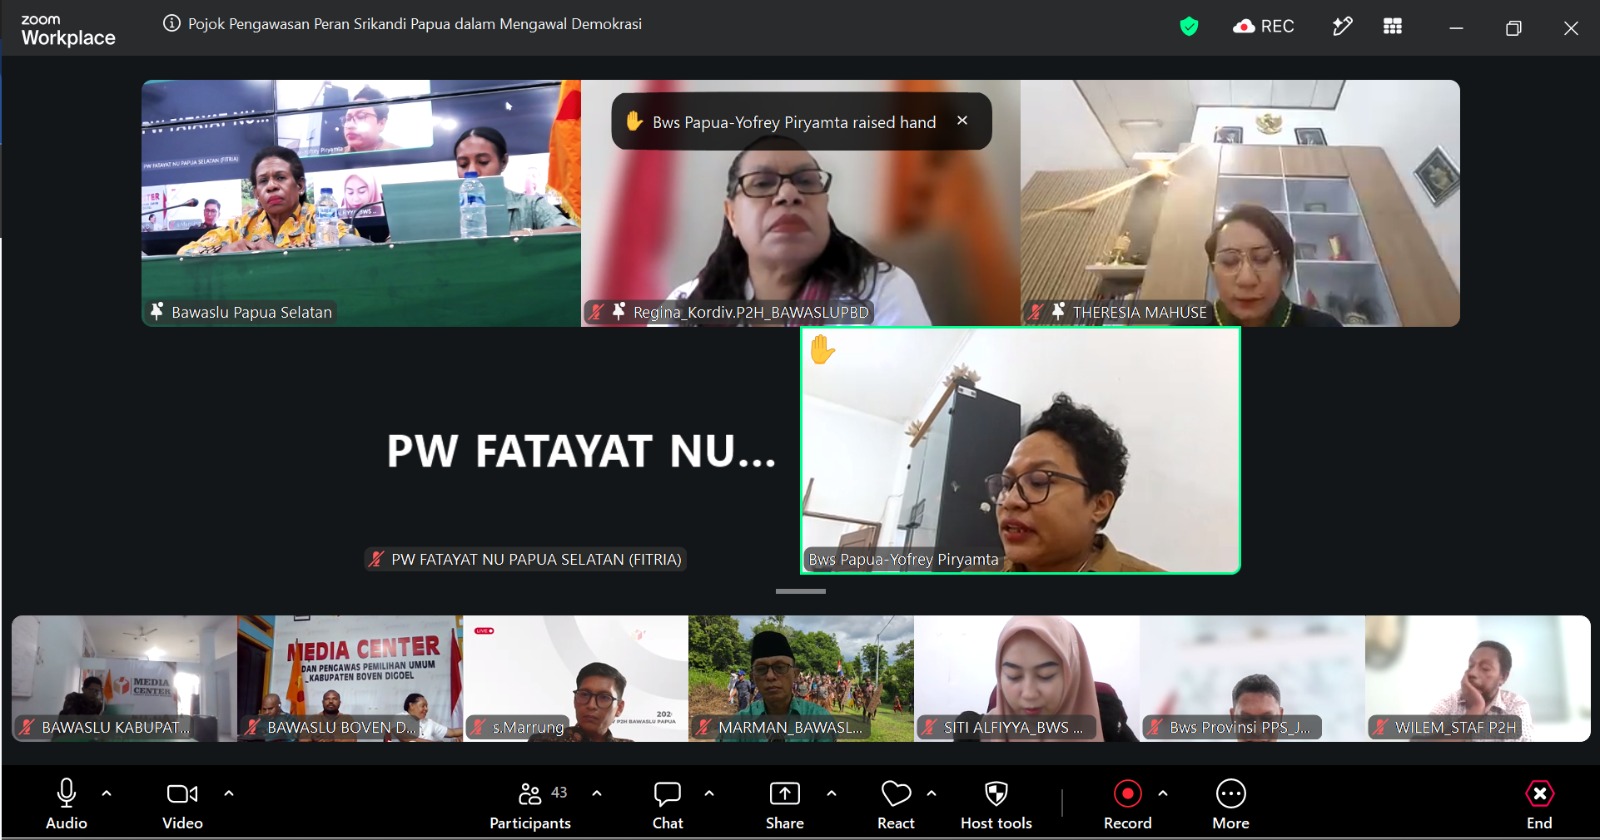Image resolution: width=1600 pixels, height=840 pixels.
Task: Select the BAWASLU BOVEN D thumbnail
Action: [350, 678]
